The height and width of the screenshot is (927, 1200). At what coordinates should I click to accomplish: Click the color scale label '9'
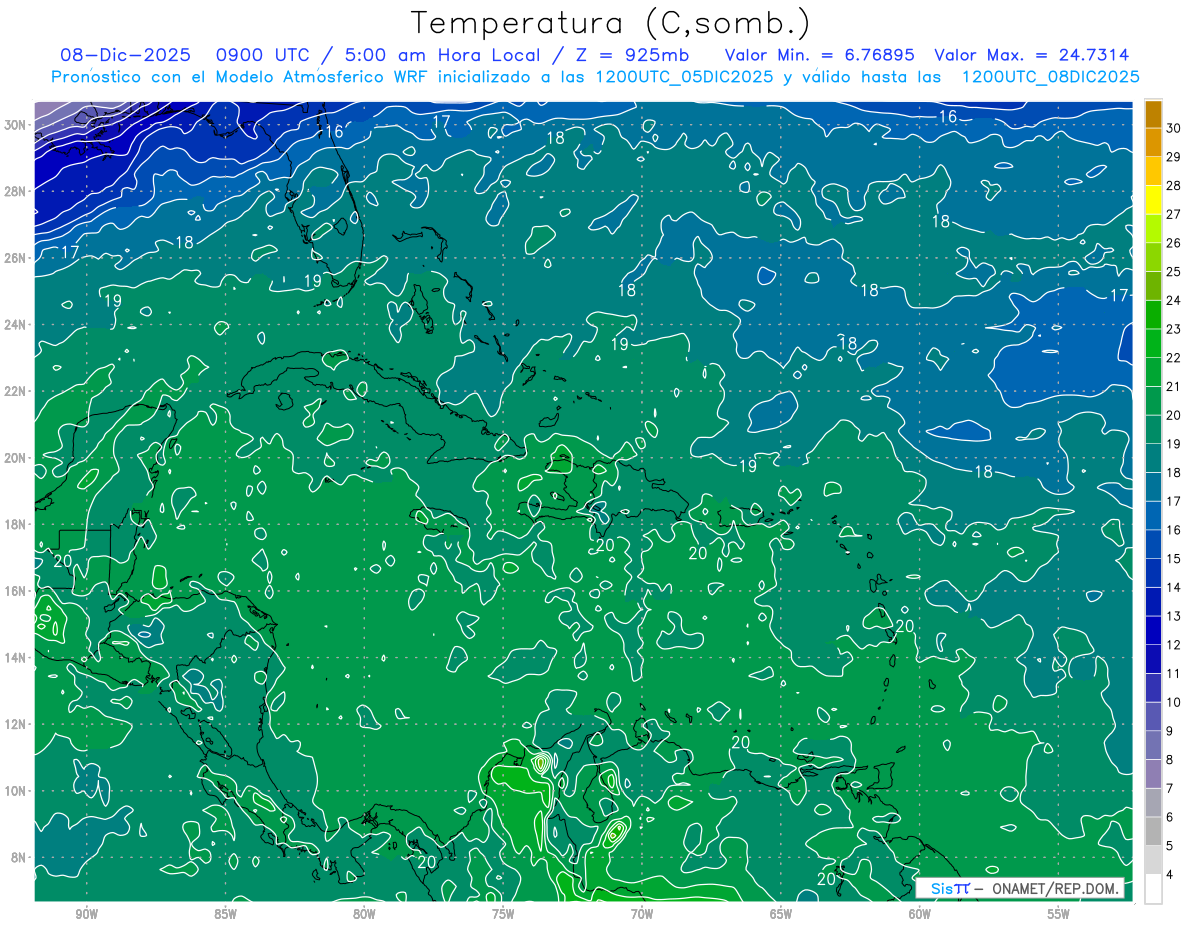coord(1170,731)
